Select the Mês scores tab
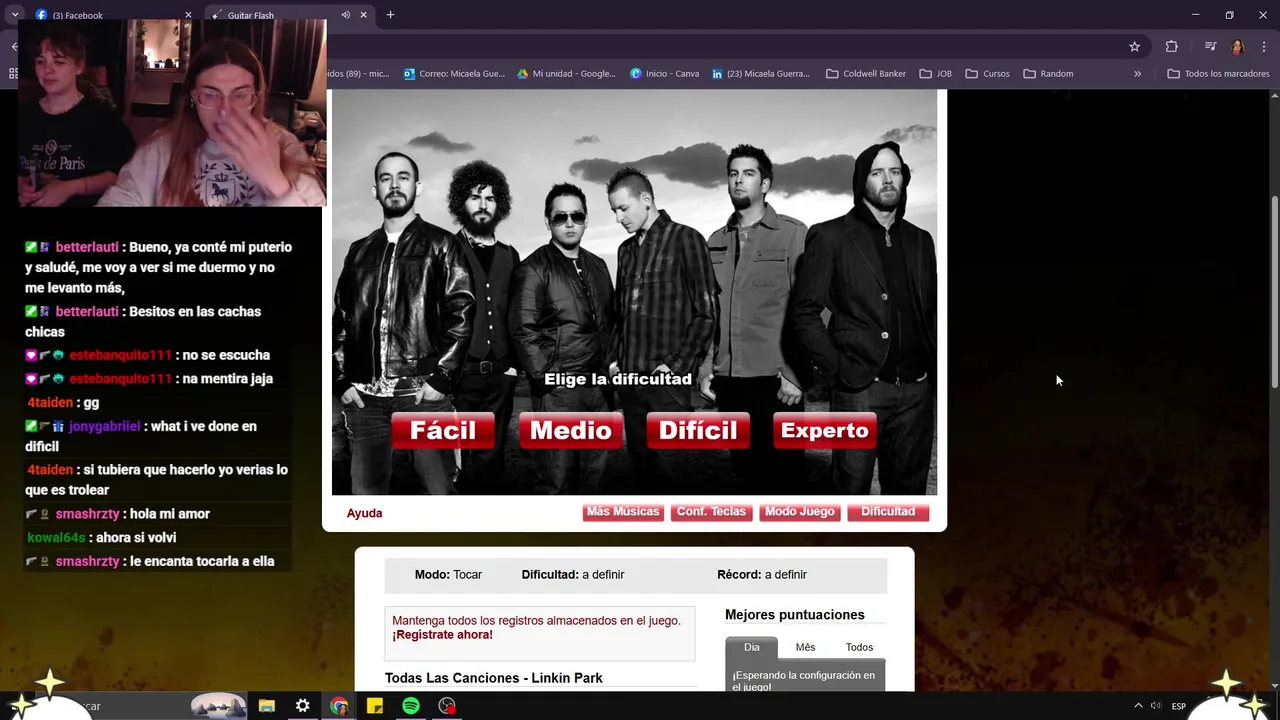 point(805,647)
